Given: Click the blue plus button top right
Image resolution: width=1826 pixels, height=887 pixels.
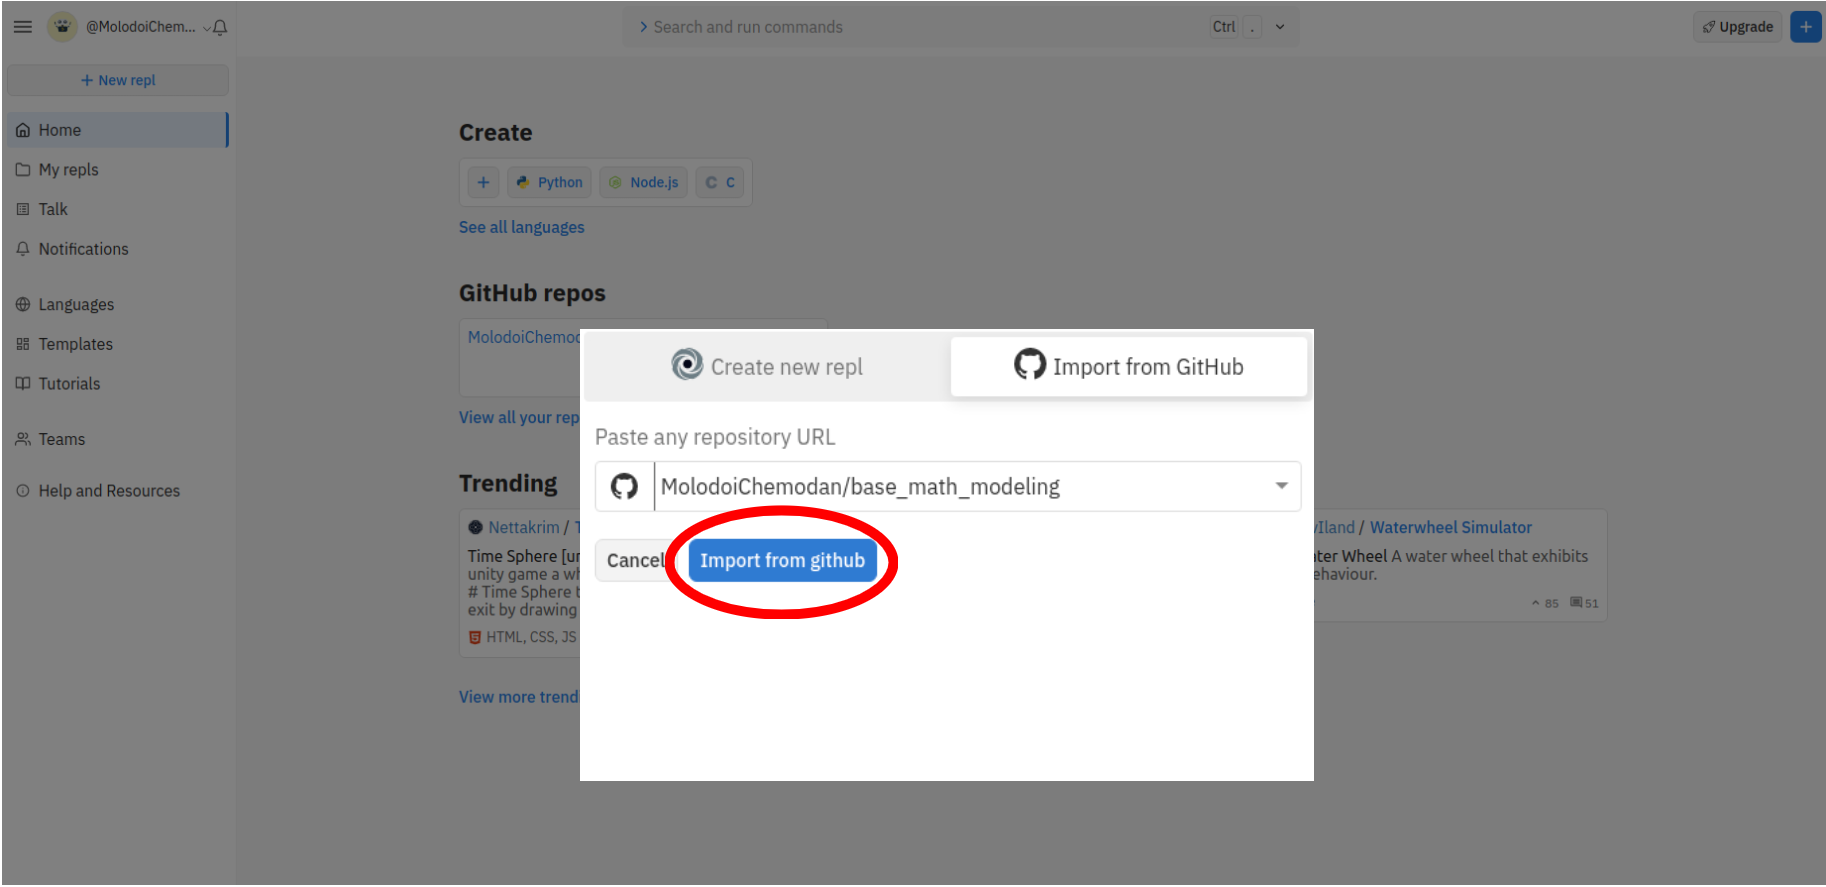Looking at the screenshot, I should (x=1805, y=27).
